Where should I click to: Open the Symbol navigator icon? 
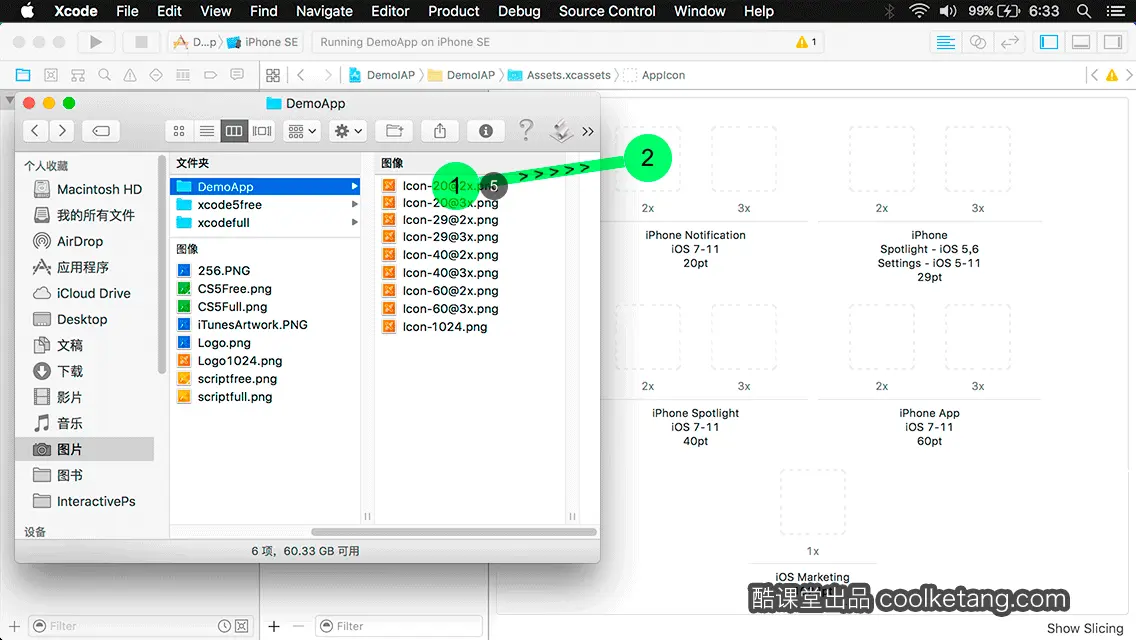click(x=78, y=75)
